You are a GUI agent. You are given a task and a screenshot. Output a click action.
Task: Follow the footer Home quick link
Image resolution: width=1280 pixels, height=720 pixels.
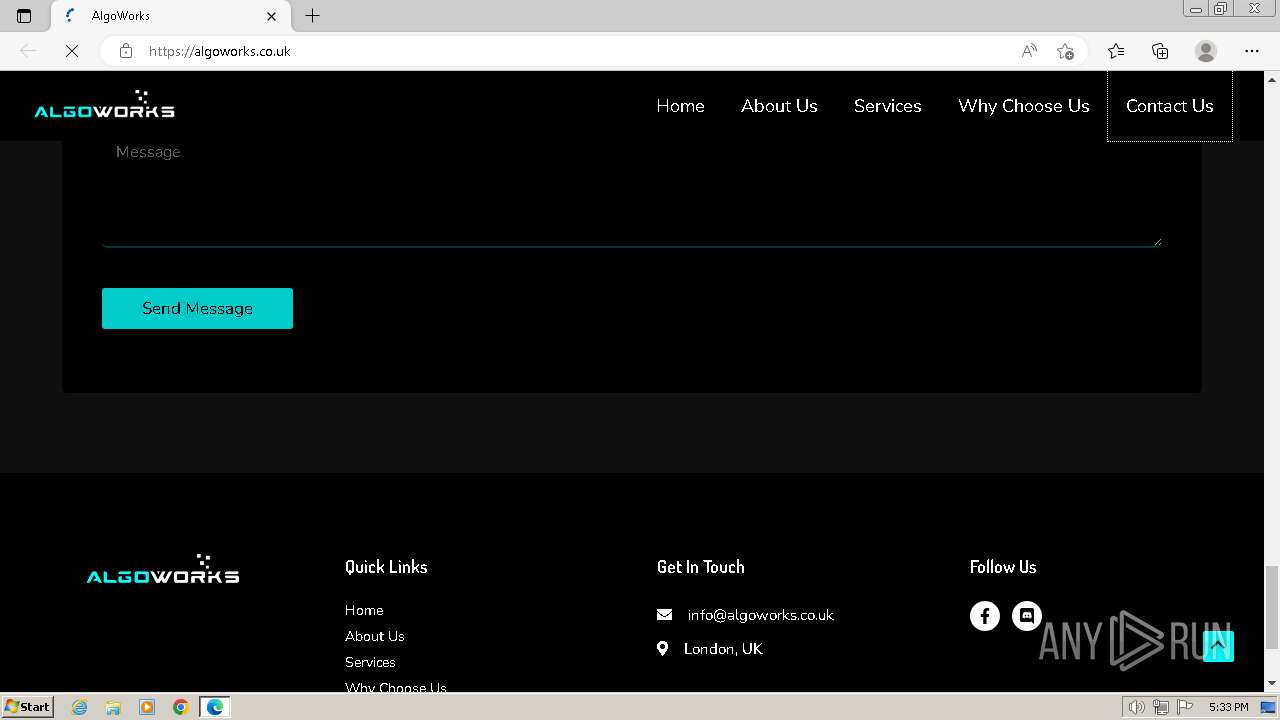364,610
